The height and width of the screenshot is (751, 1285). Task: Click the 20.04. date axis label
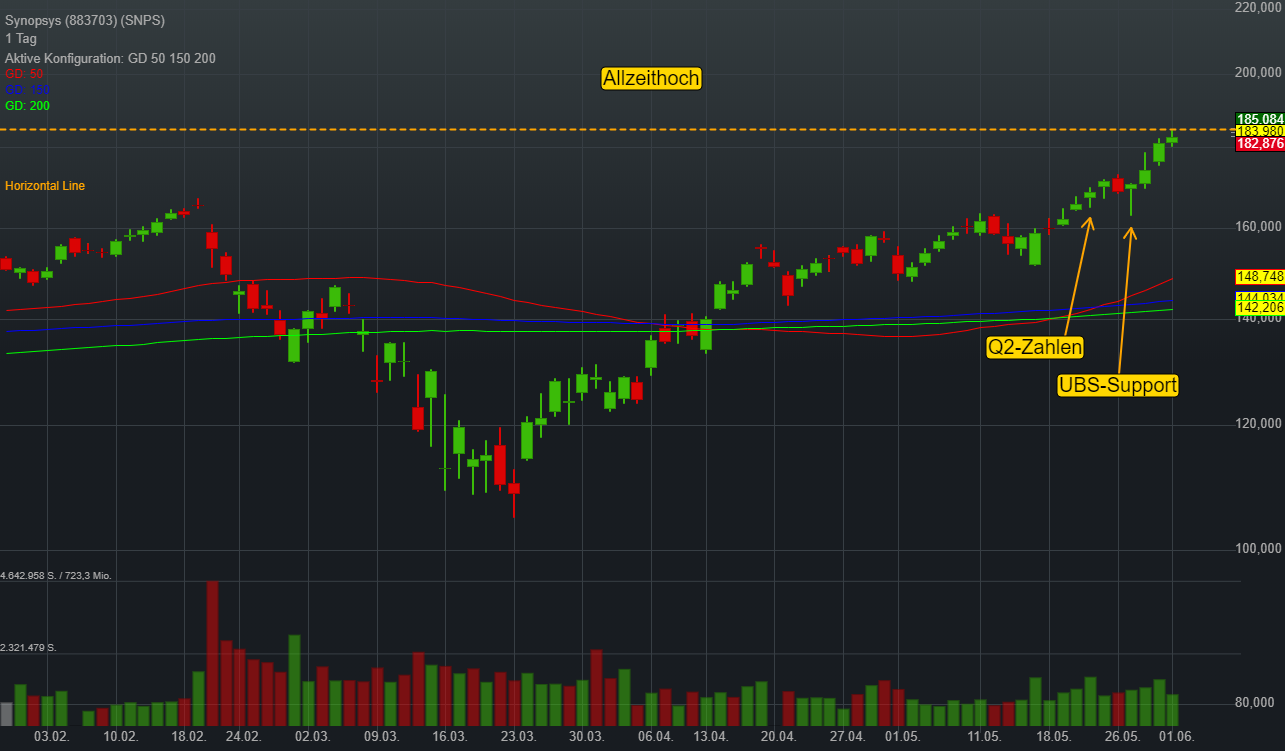778,737
